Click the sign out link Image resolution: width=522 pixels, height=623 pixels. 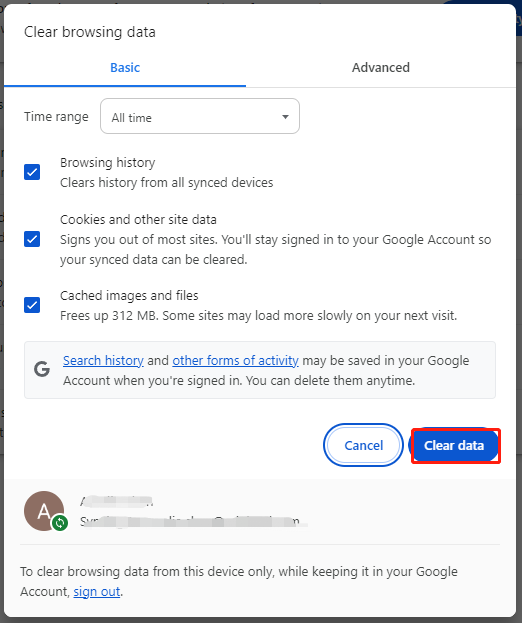(97, 592)
